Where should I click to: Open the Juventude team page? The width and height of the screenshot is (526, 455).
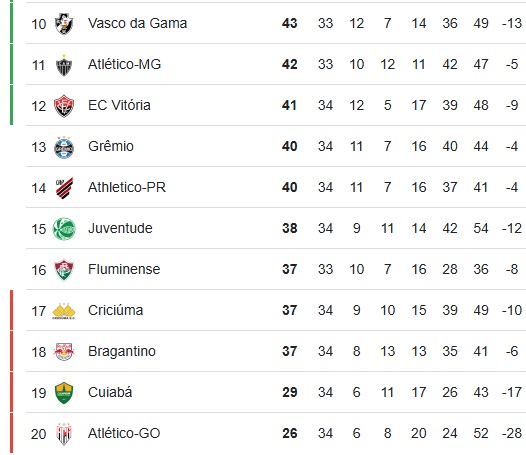point(120,229)
